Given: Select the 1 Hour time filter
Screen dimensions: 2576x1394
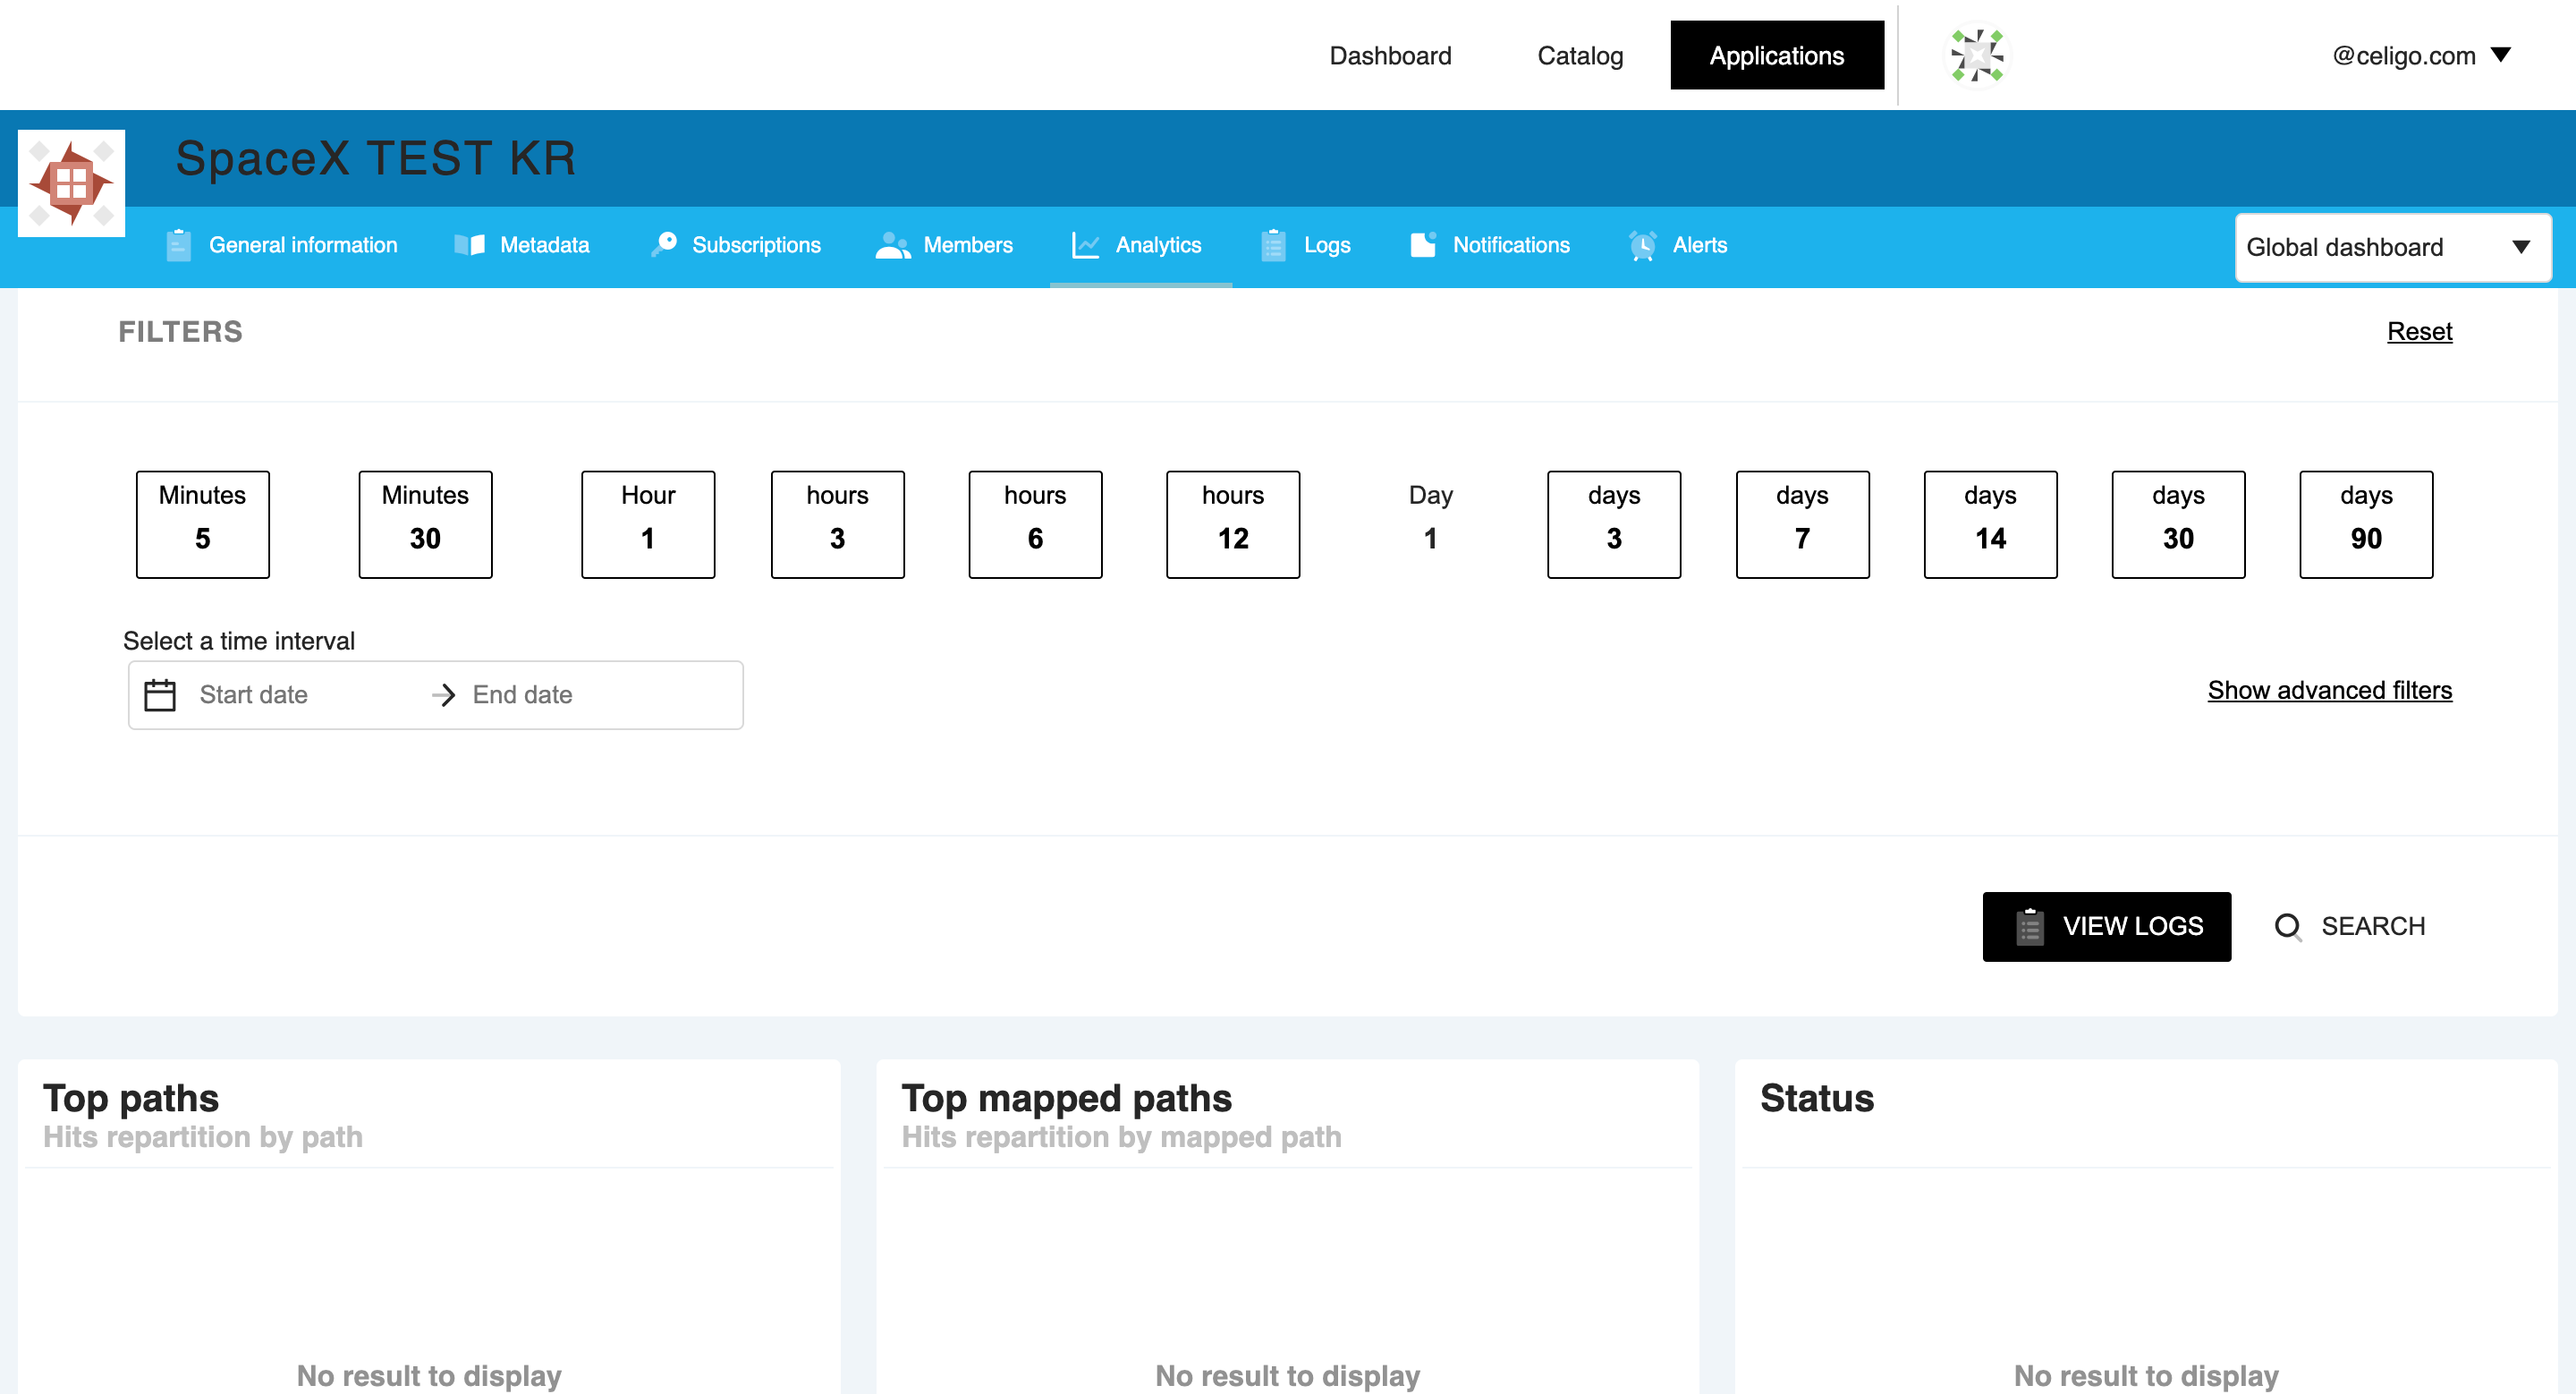Looking at the screenshot, I should [648, 524].
